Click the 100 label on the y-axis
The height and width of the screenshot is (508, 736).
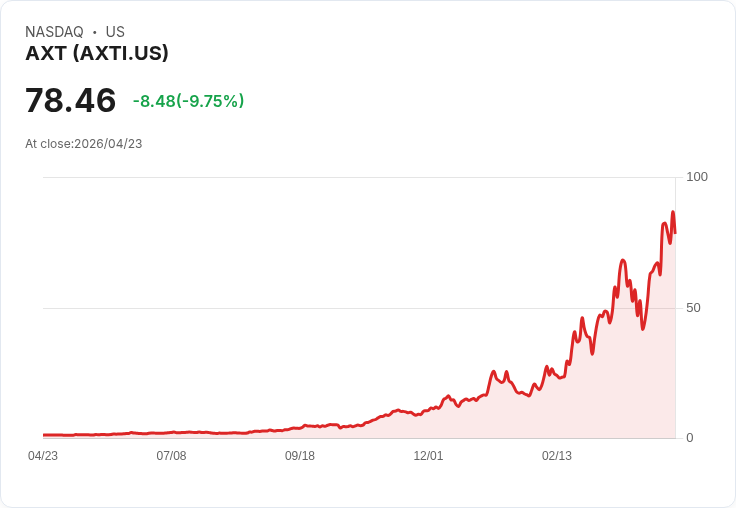tap(697, 177)
